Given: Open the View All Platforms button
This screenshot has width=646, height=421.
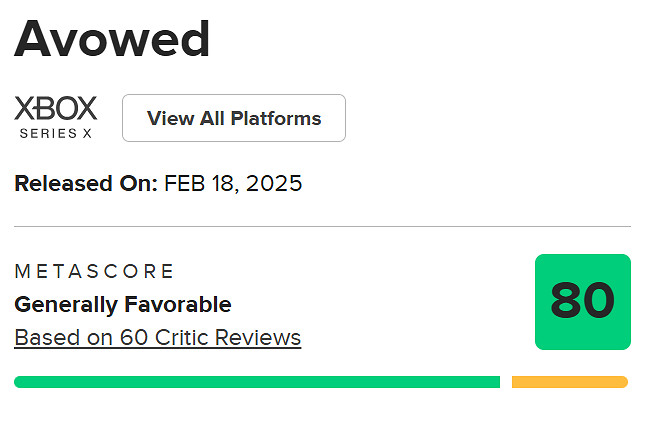Looking at the screenshot, I should point(234,118).
